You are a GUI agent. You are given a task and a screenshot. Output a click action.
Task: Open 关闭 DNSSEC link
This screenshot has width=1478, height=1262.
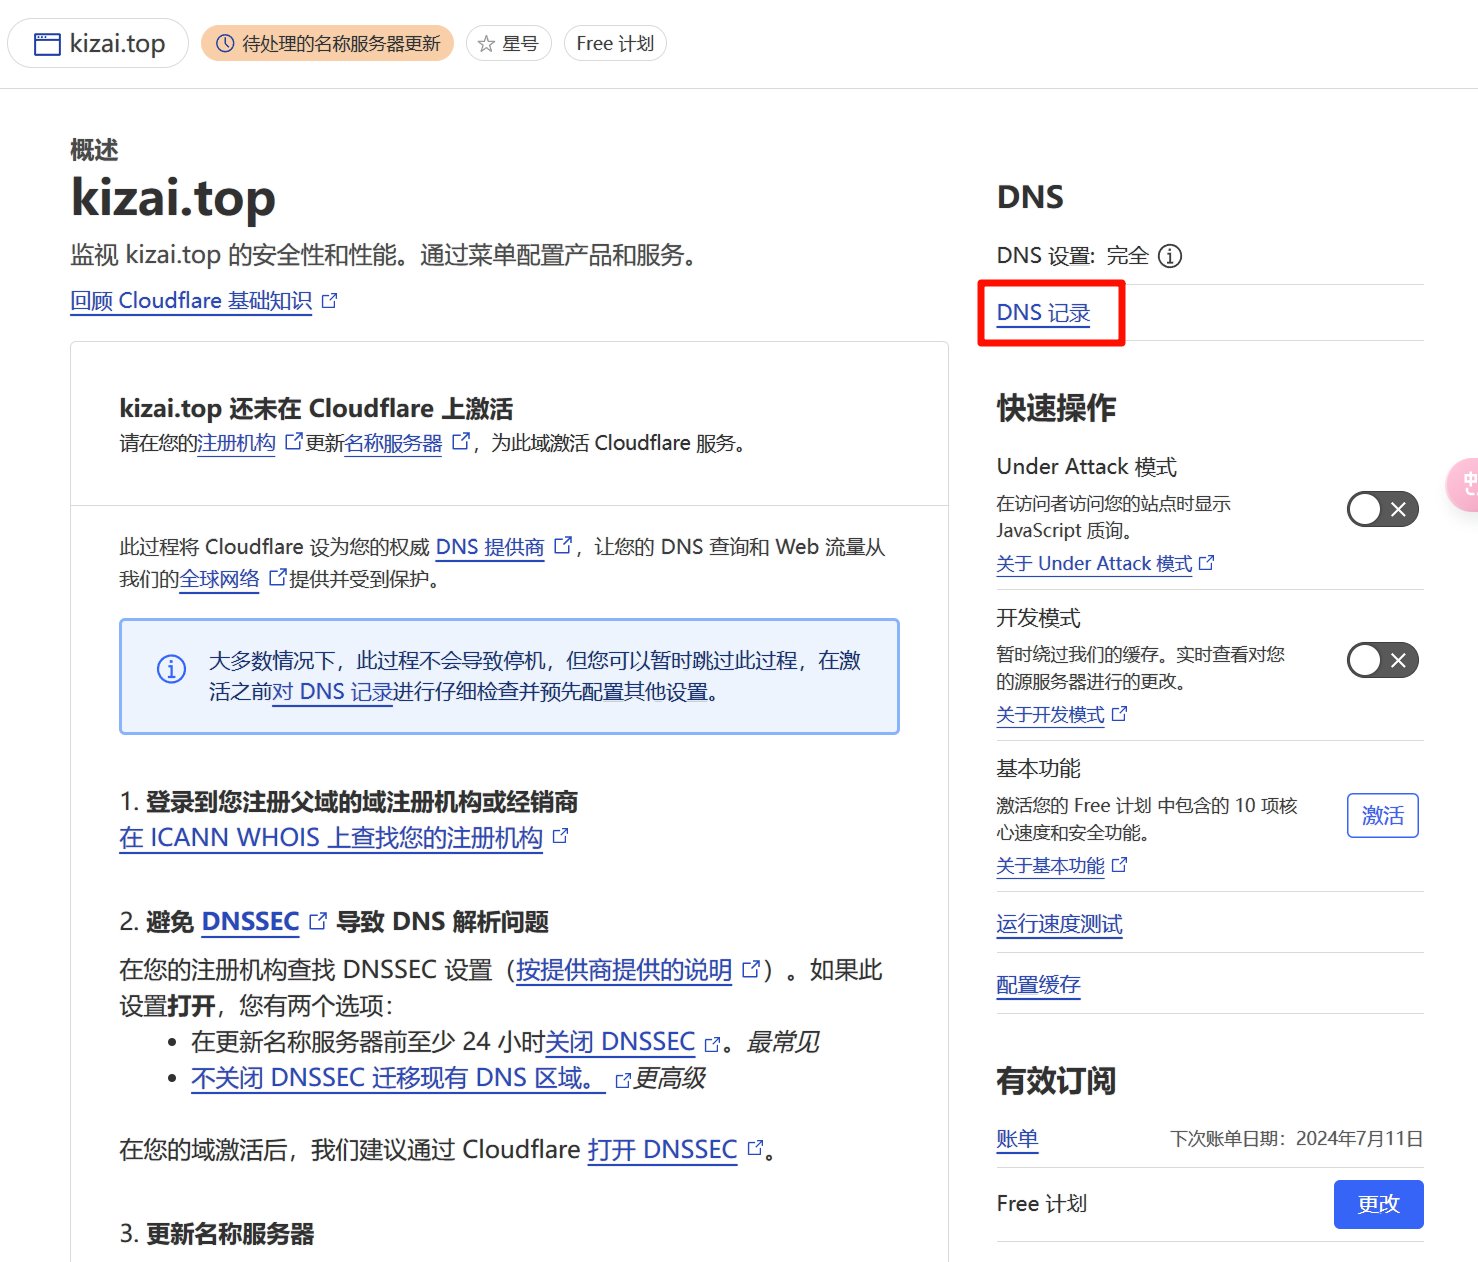[620, 1042]
